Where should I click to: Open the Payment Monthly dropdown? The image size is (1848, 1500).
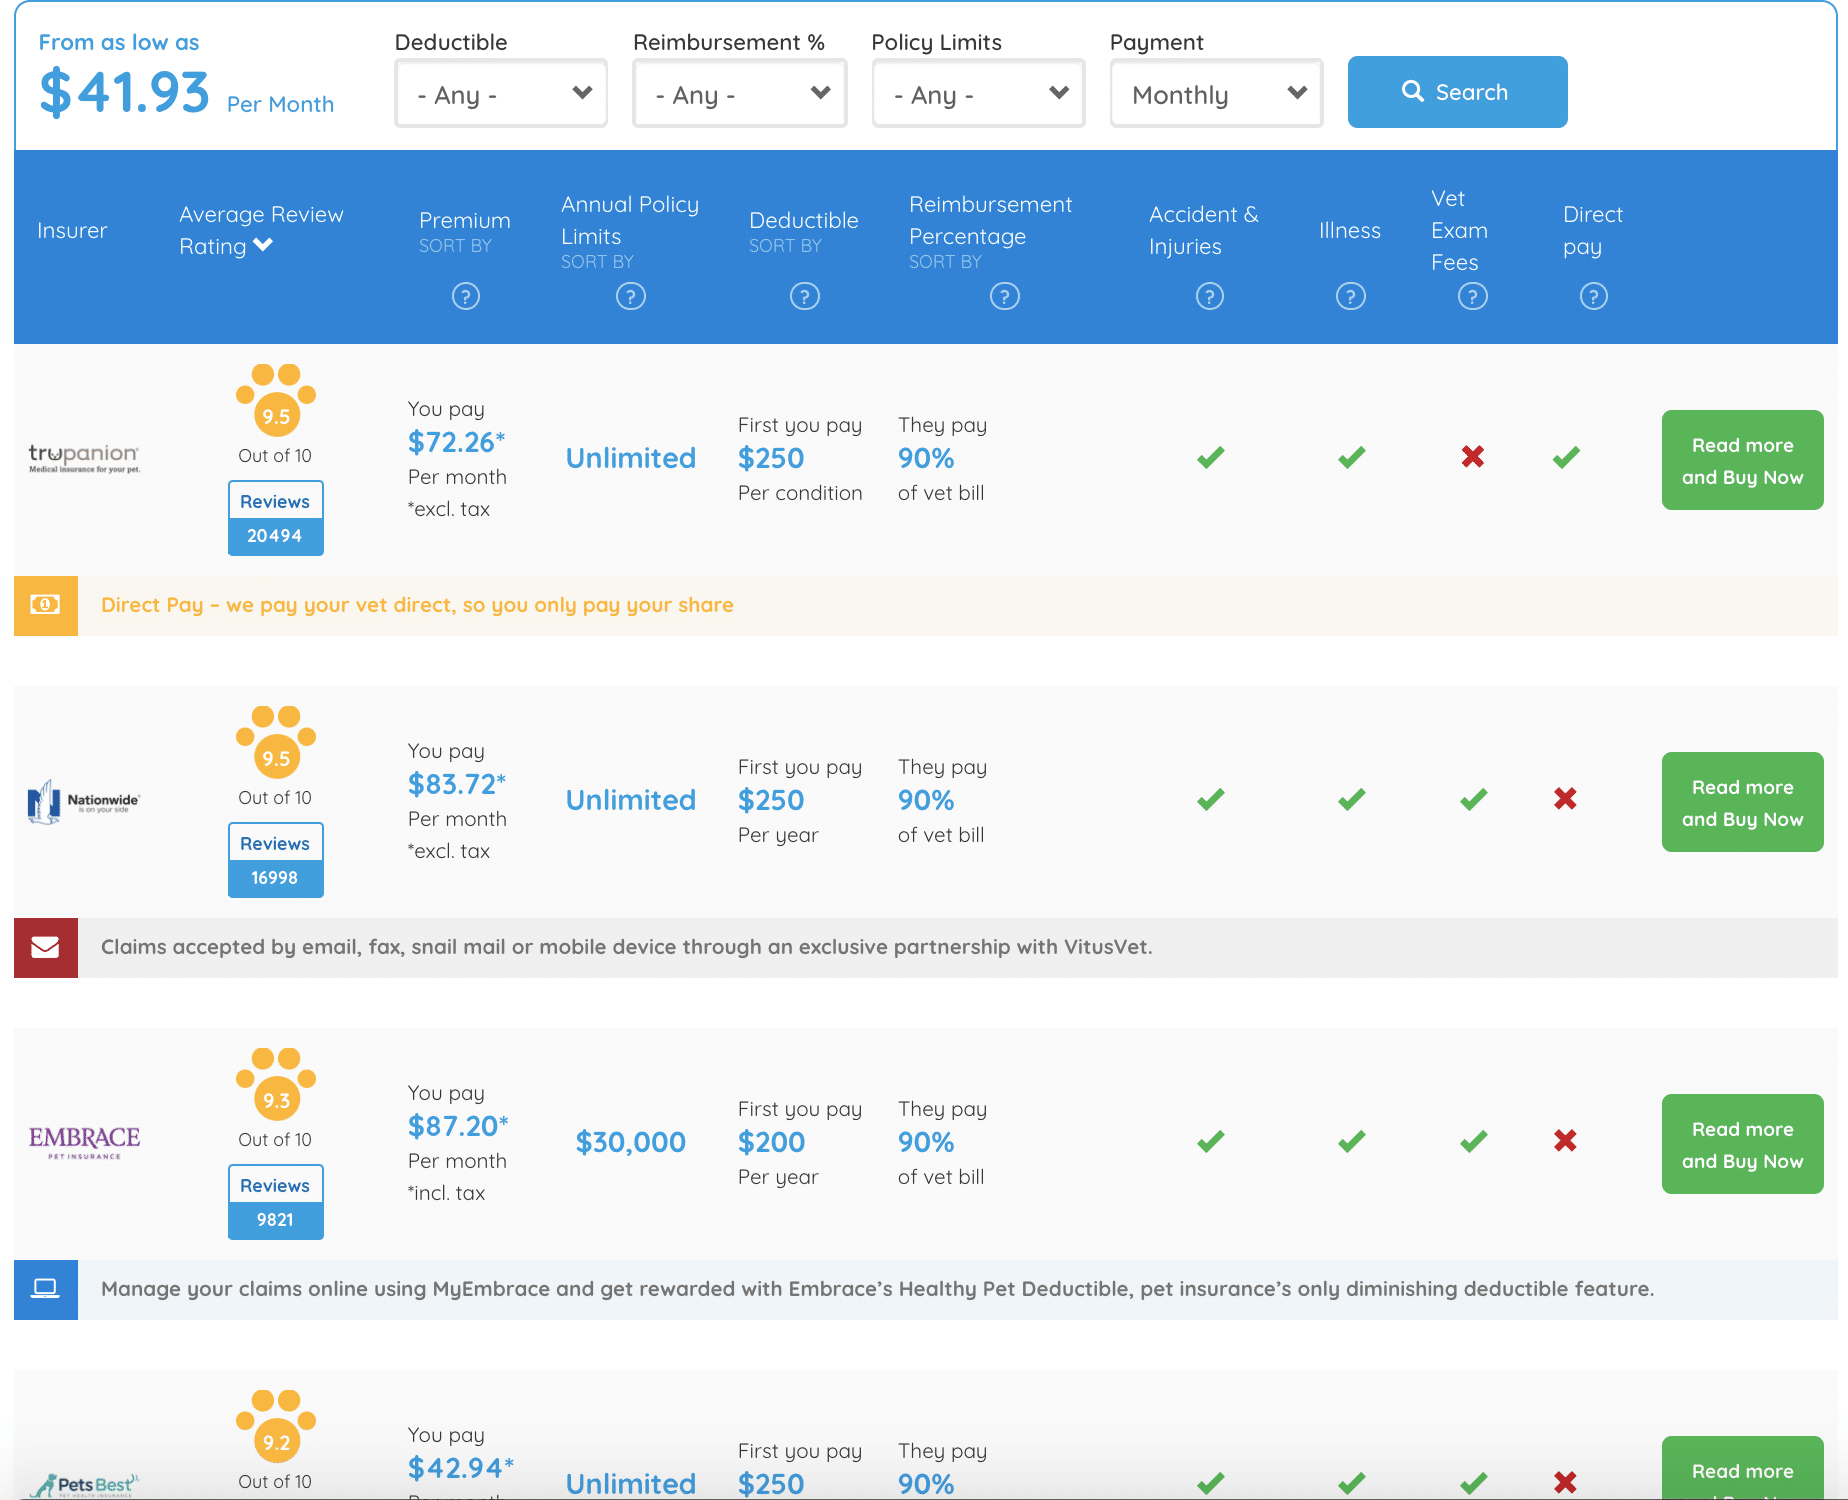pyautogui.click(x=1216, y=94)
